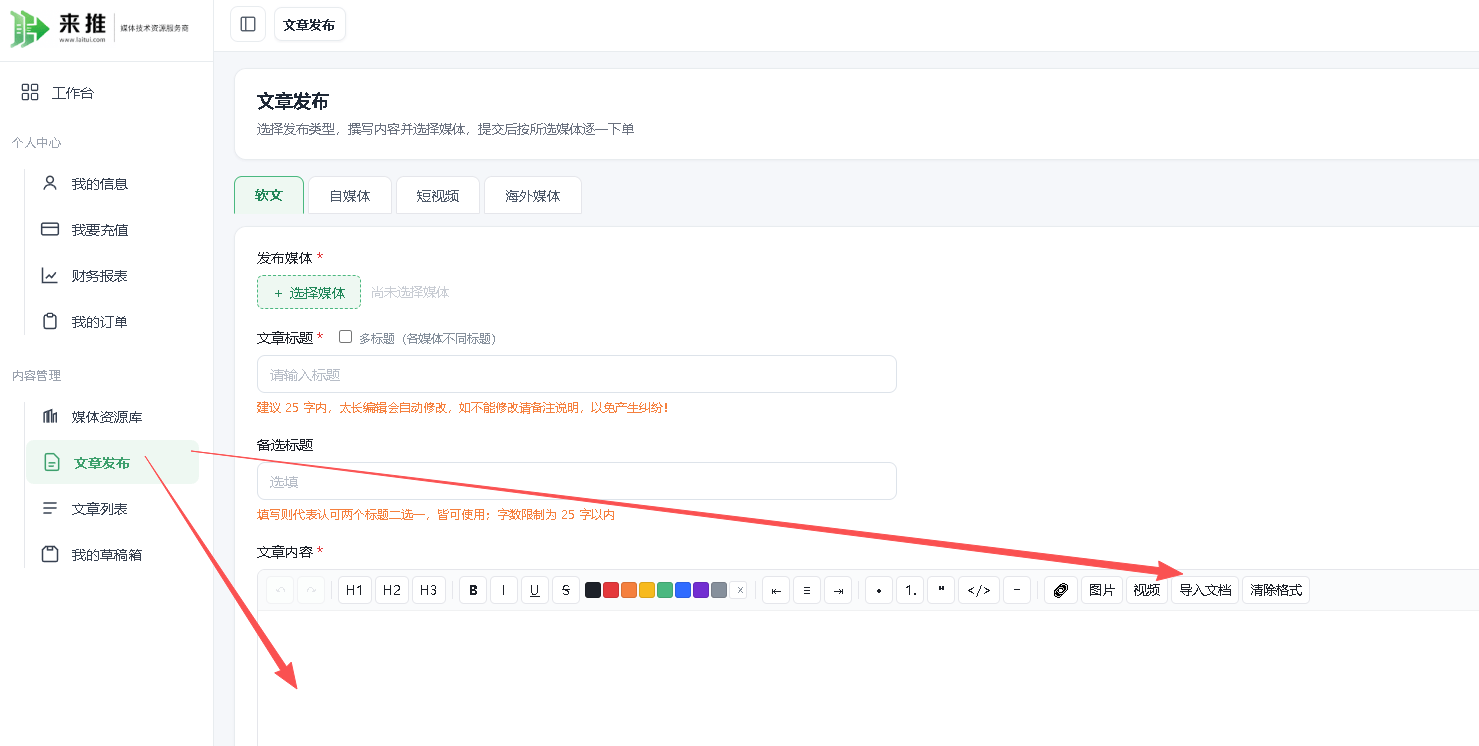Center align text
Viewport: 1479px width, 746px height.
pyautogui.click(x=807, y=591)
